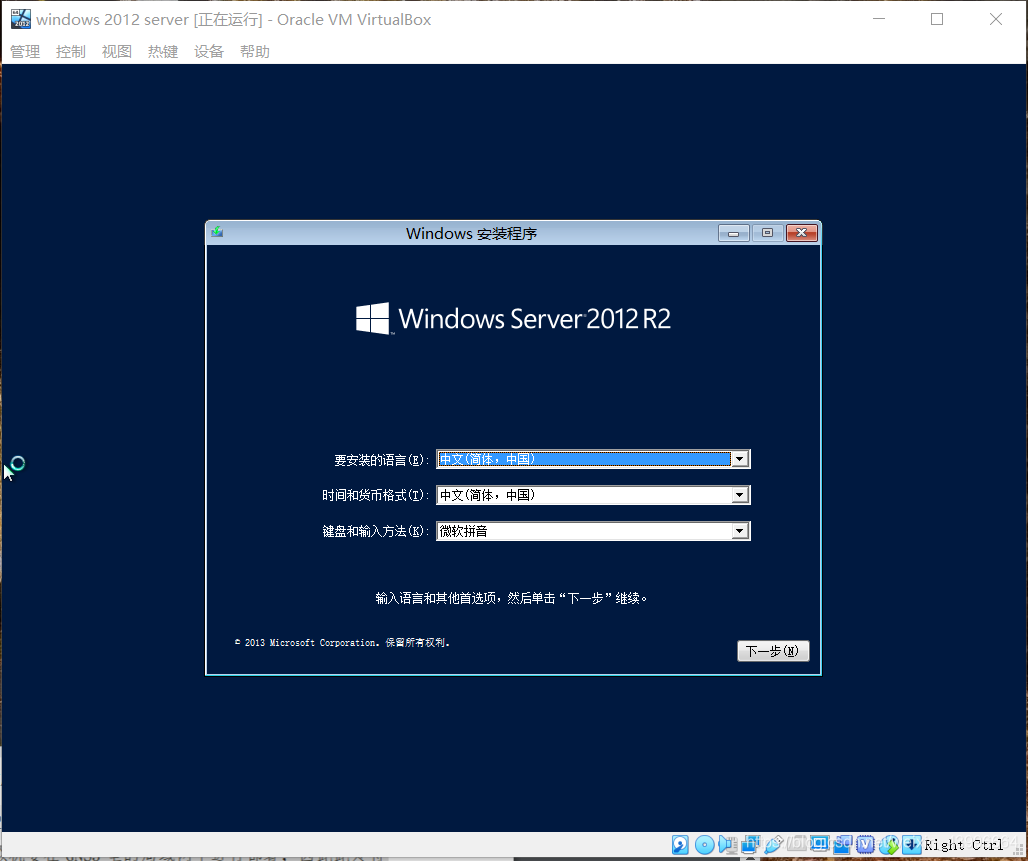Click the video recording status icon
1028x861 pixels.
click(842, 845)
